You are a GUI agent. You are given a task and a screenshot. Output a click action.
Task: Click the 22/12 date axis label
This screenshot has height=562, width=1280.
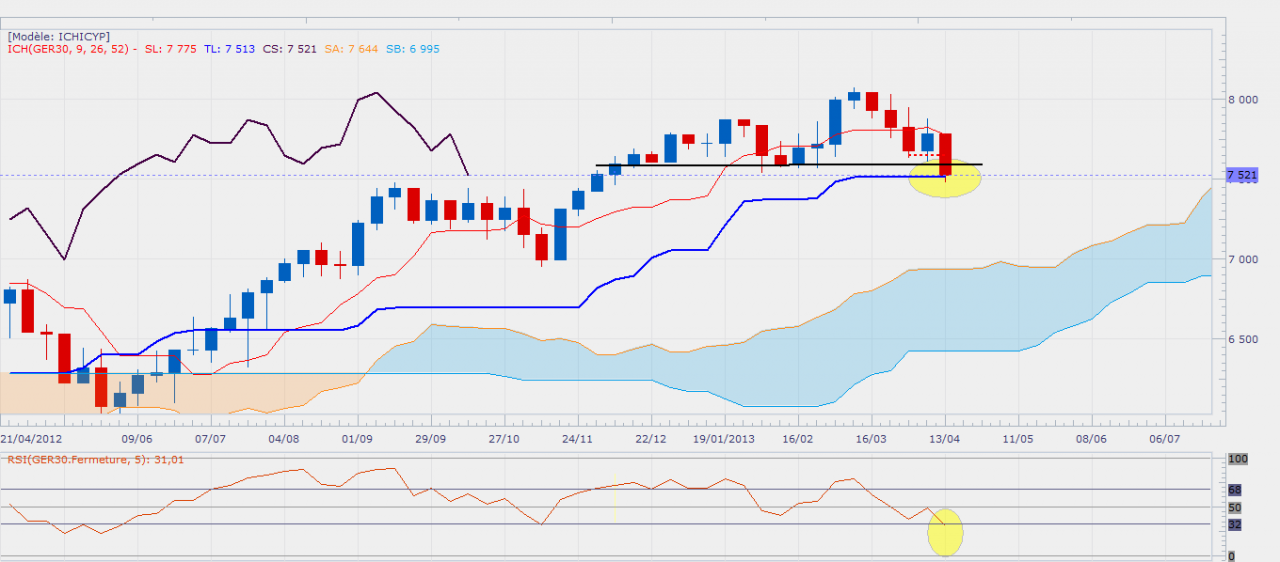point(651,438)
